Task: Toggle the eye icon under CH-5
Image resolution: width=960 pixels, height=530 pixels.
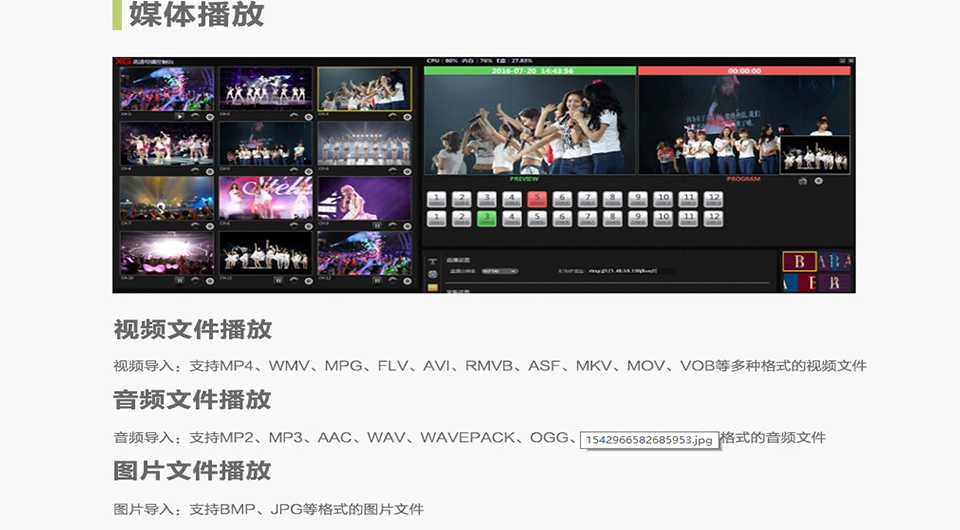Action: 309,171
